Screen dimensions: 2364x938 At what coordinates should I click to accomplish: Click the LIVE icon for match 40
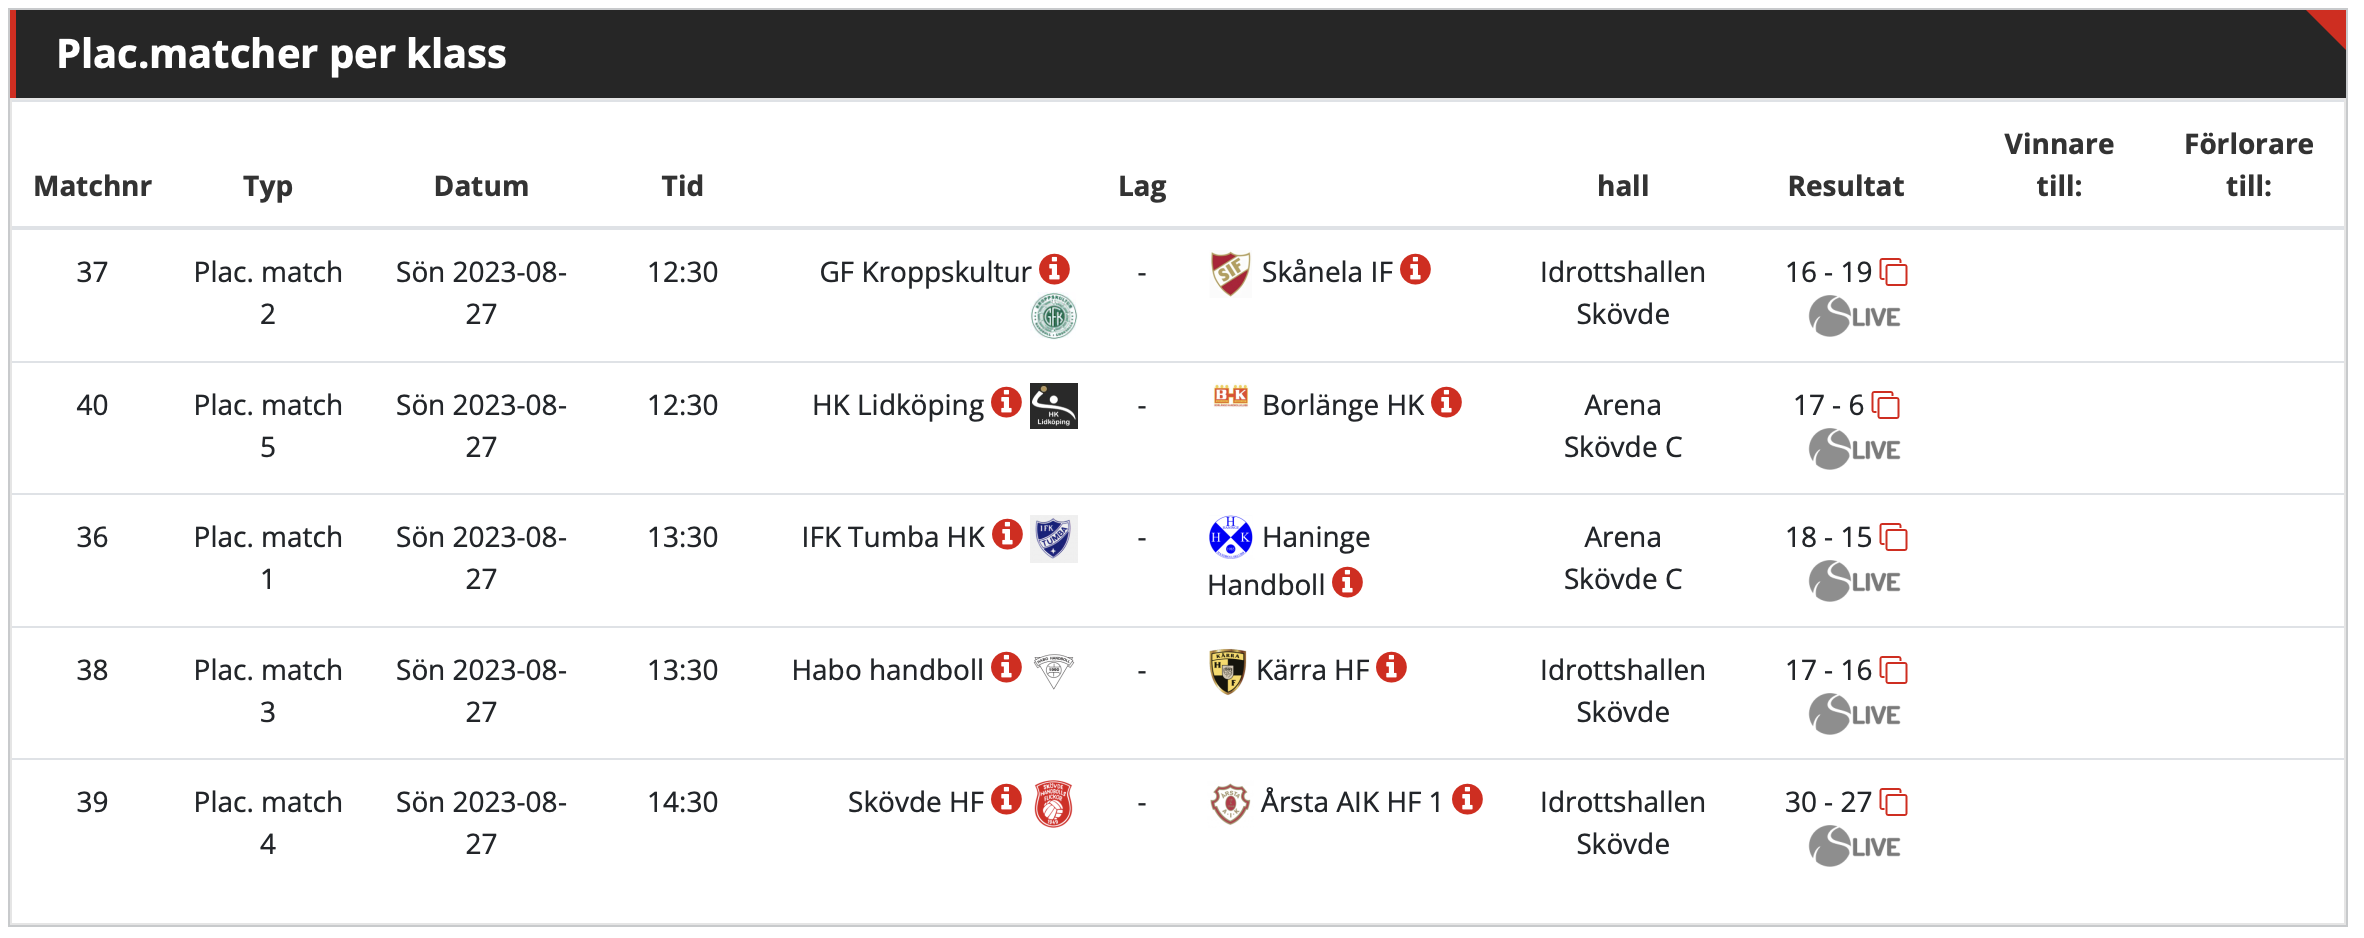tap(1855, 450)
